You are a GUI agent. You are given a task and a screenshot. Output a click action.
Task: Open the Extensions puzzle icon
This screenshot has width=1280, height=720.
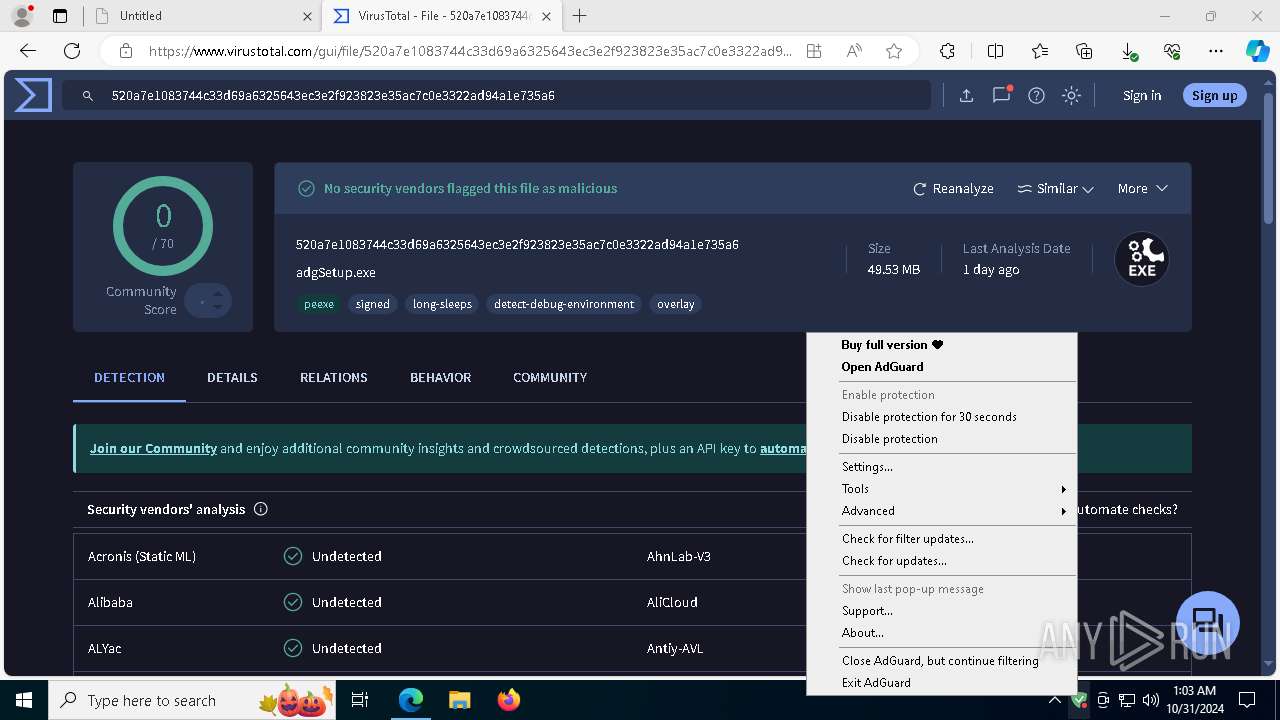point(947,51)
